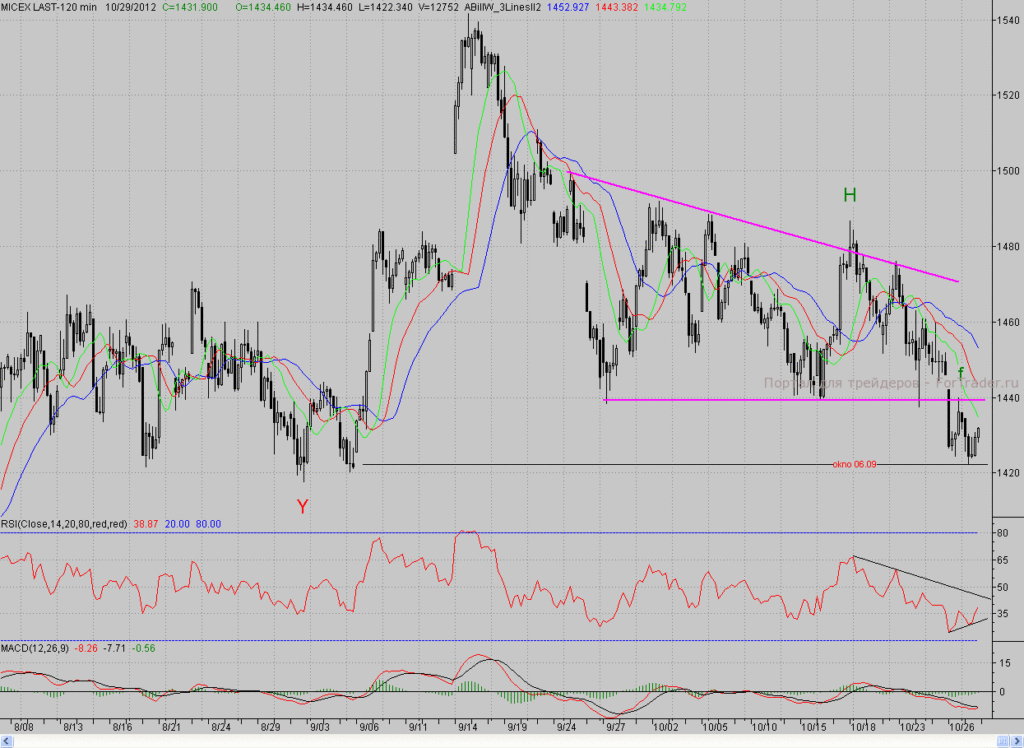Click the 8/08 date axis label

click(x=24, y=726)
